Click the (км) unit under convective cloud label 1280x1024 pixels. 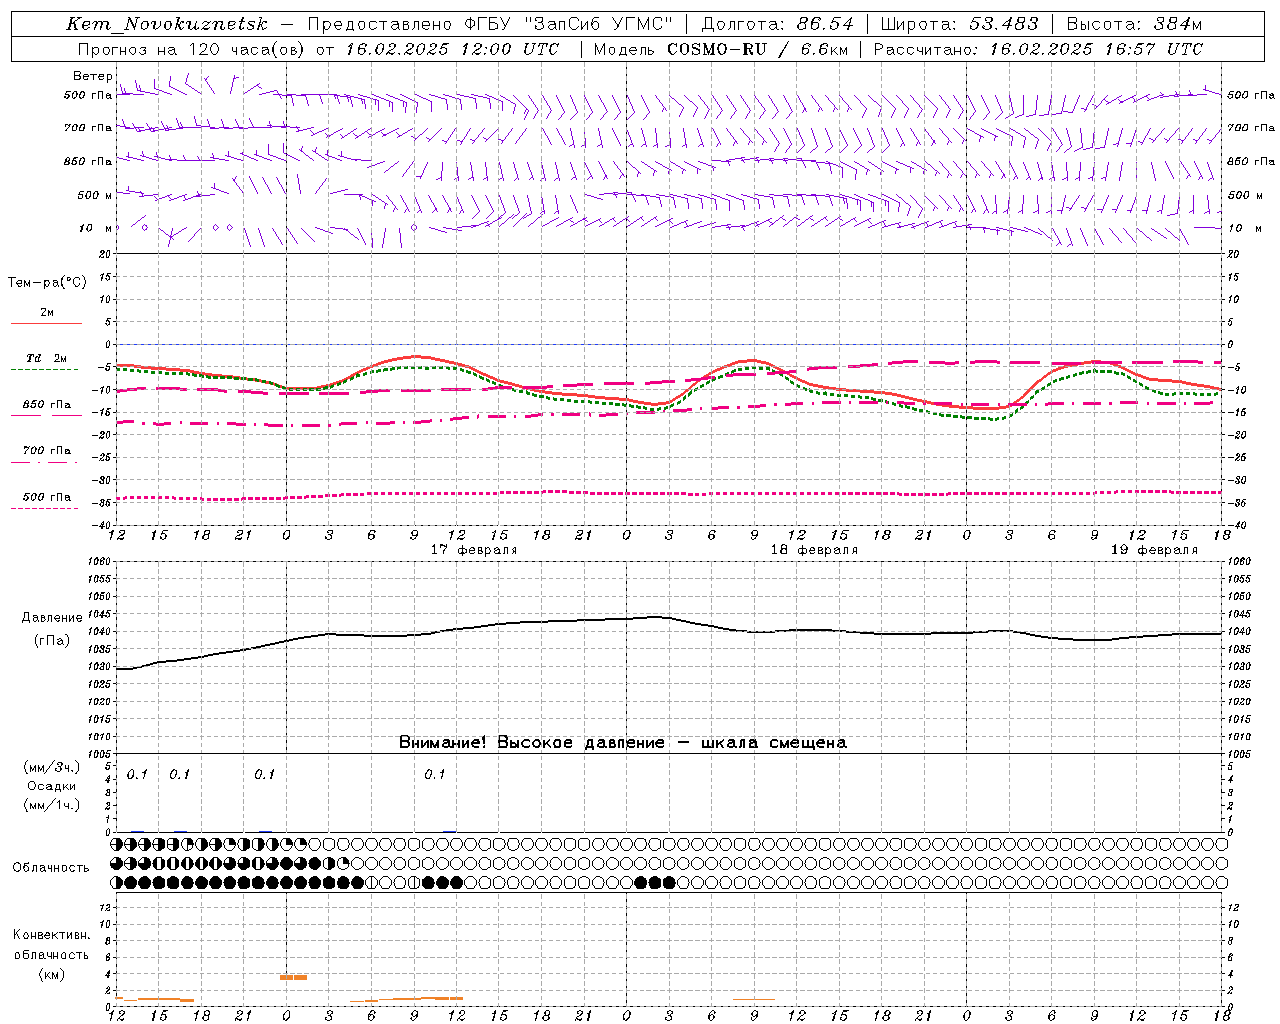click(52, 974)
